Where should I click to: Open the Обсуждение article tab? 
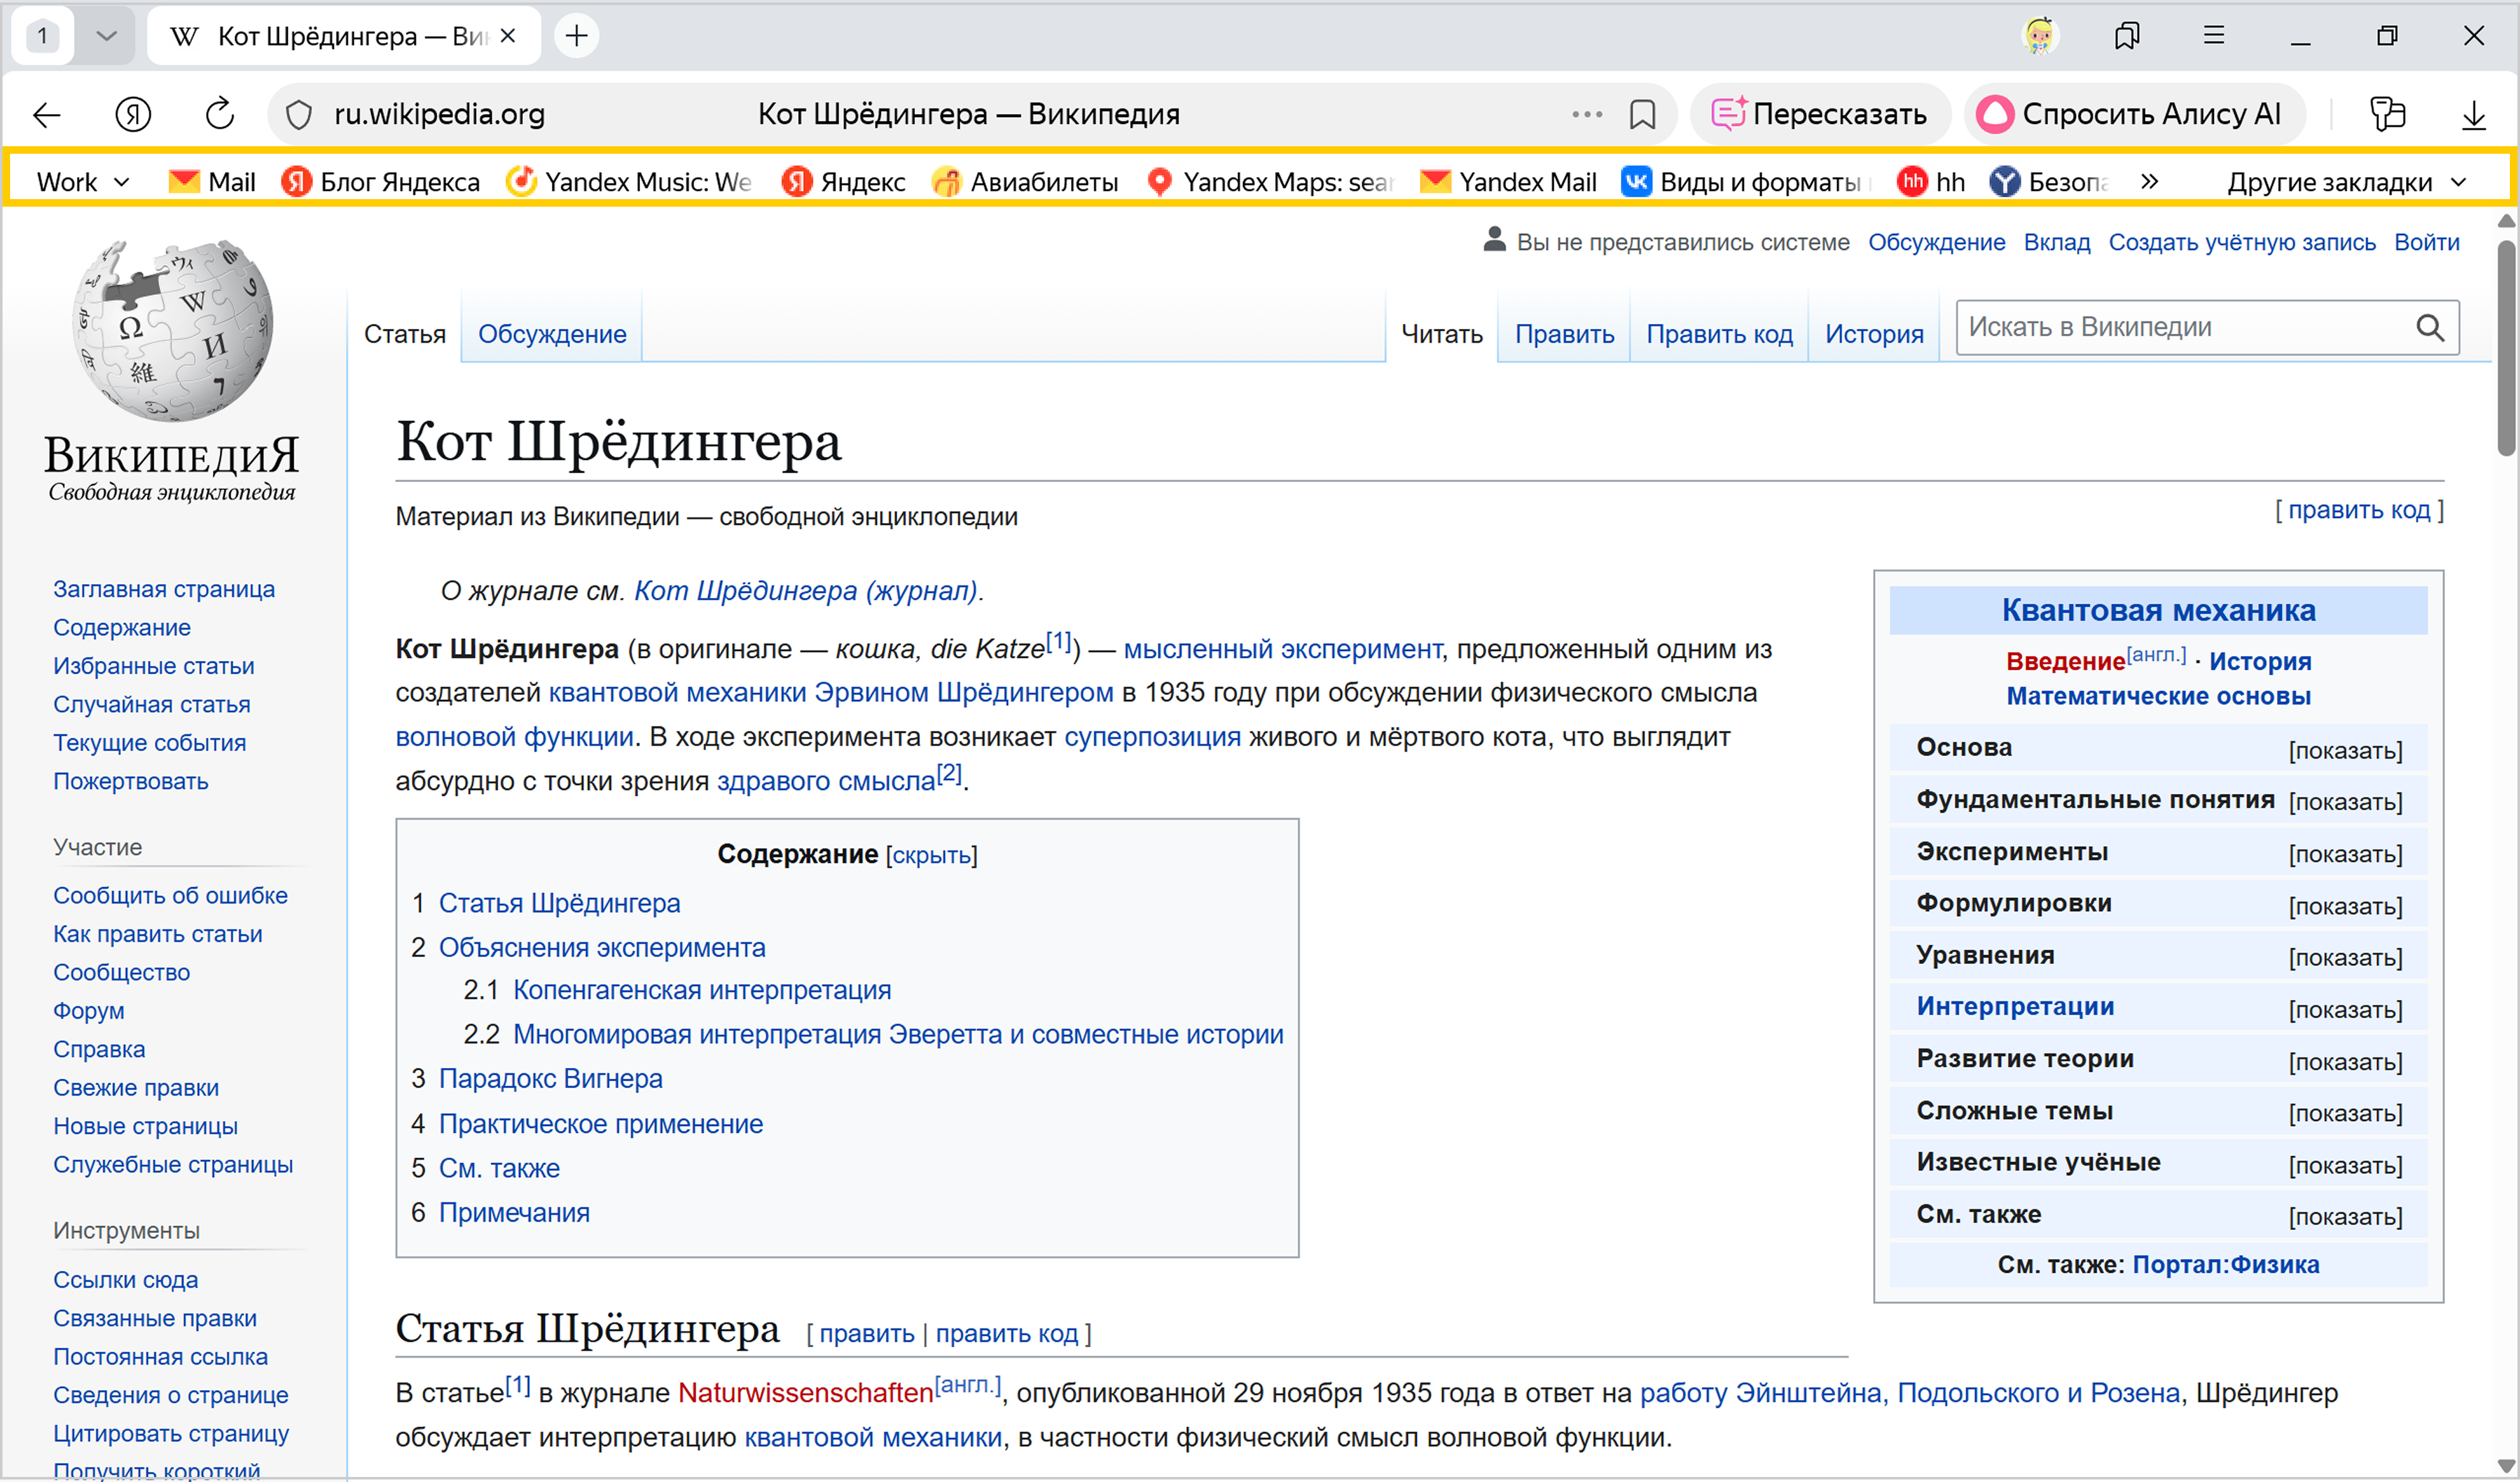click(552, 334)
